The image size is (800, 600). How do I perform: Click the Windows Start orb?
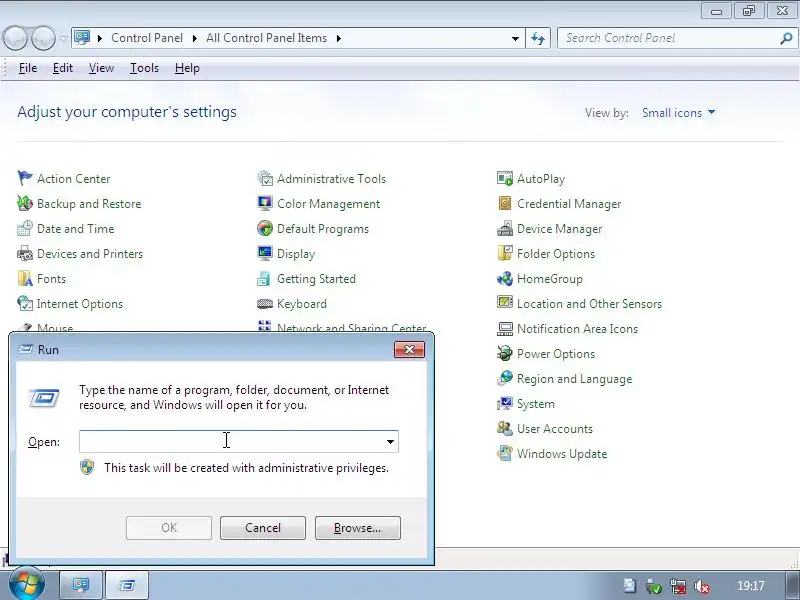[x=26, y=584]
